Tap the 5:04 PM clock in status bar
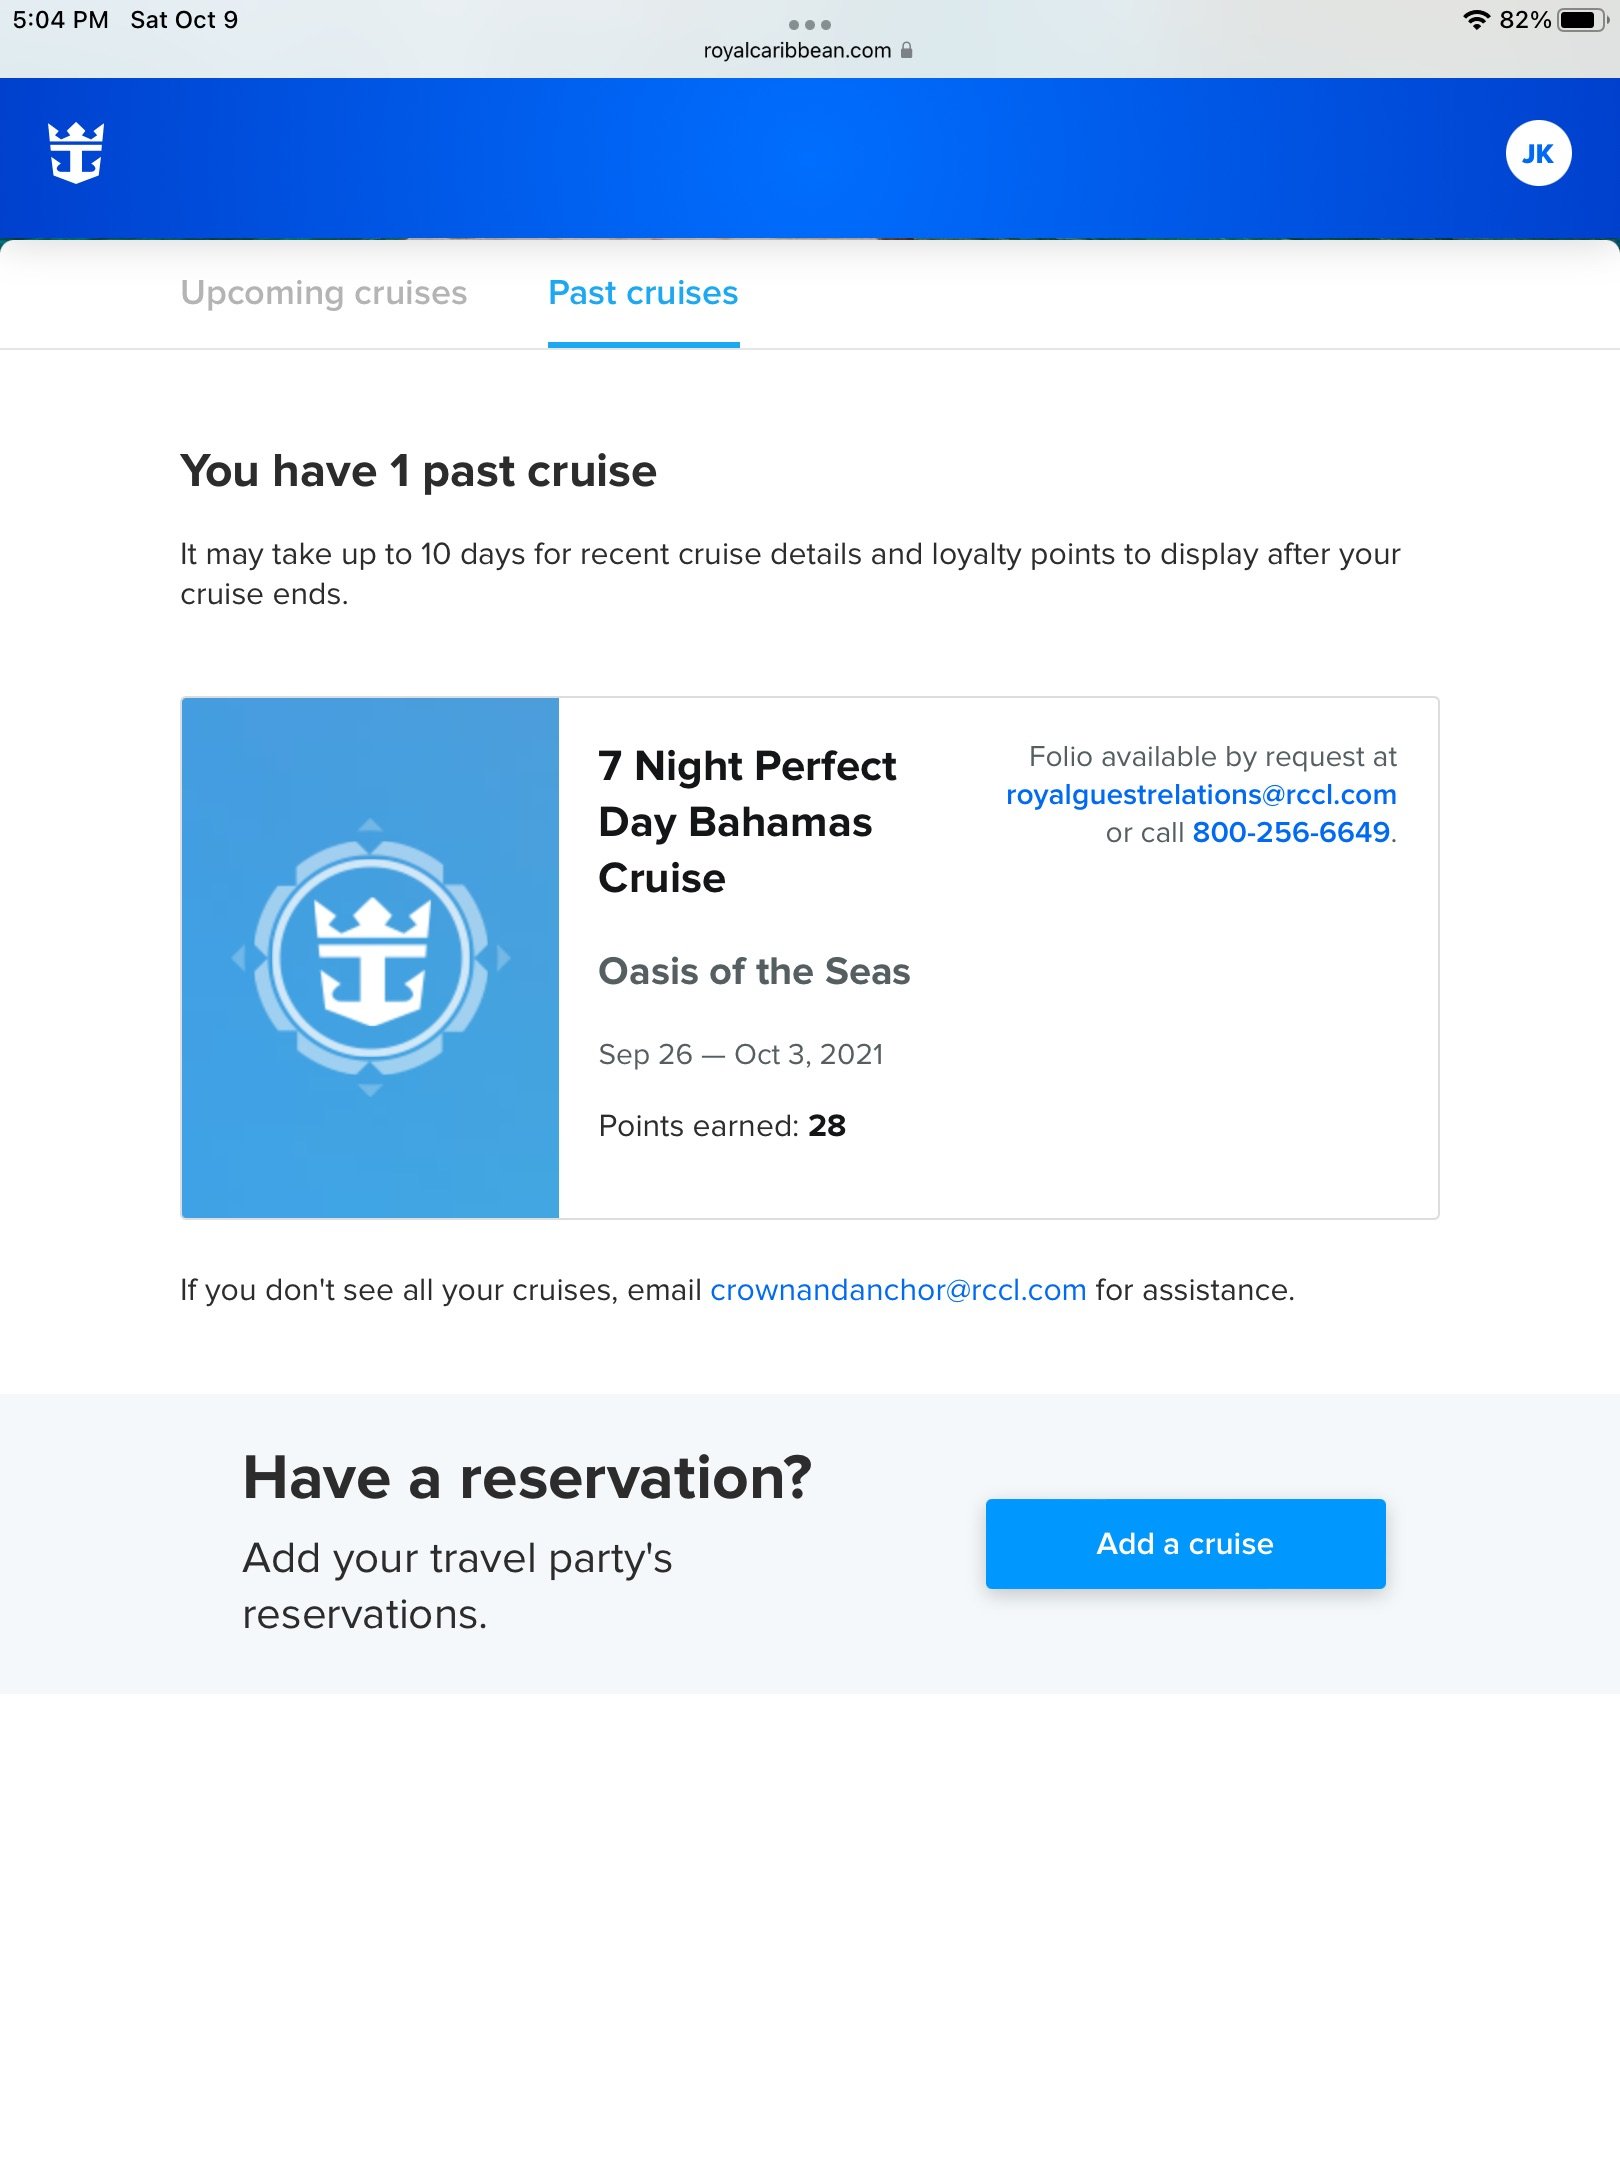The image size is (1620, 2160). 61,20
